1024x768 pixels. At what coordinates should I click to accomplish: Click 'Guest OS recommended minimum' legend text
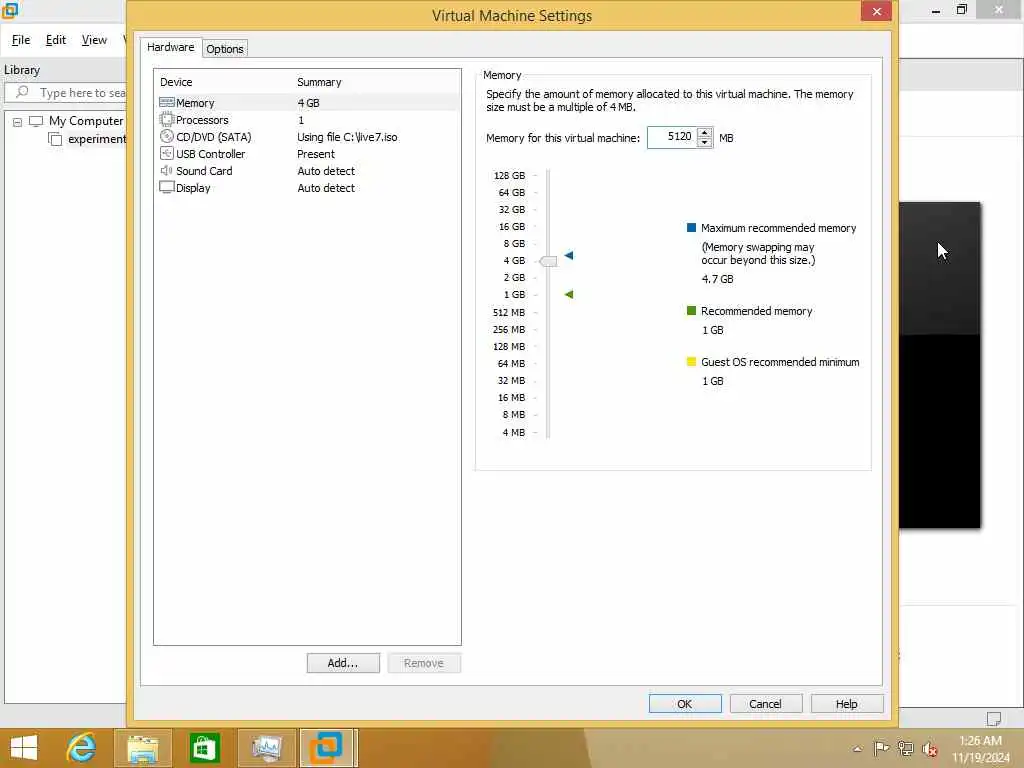(780, 362)
